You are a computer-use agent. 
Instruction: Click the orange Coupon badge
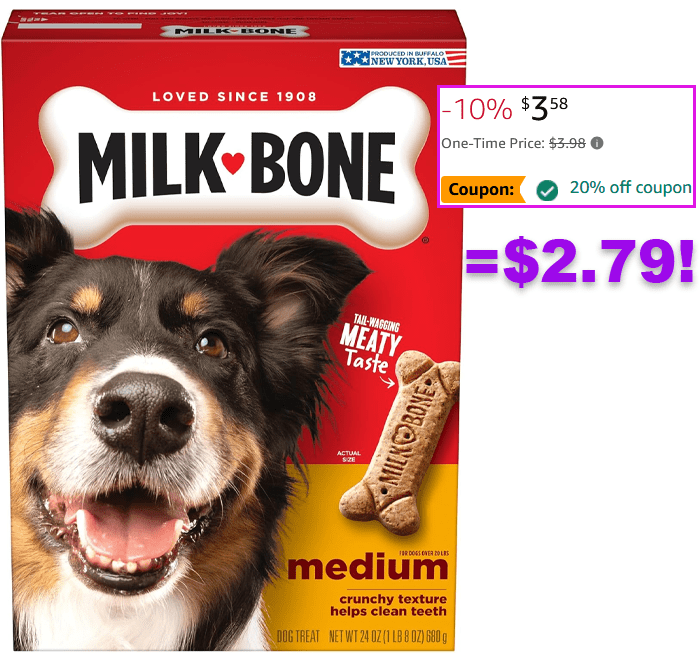[x=483, y=189]
